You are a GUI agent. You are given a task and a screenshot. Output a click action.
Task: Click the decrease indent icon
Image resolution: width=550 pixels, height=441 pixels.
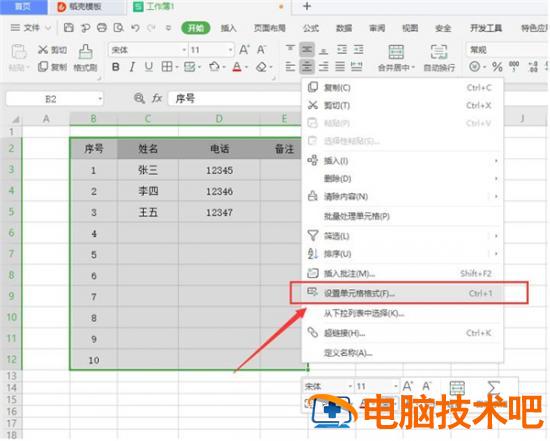(x=342, y=50)
